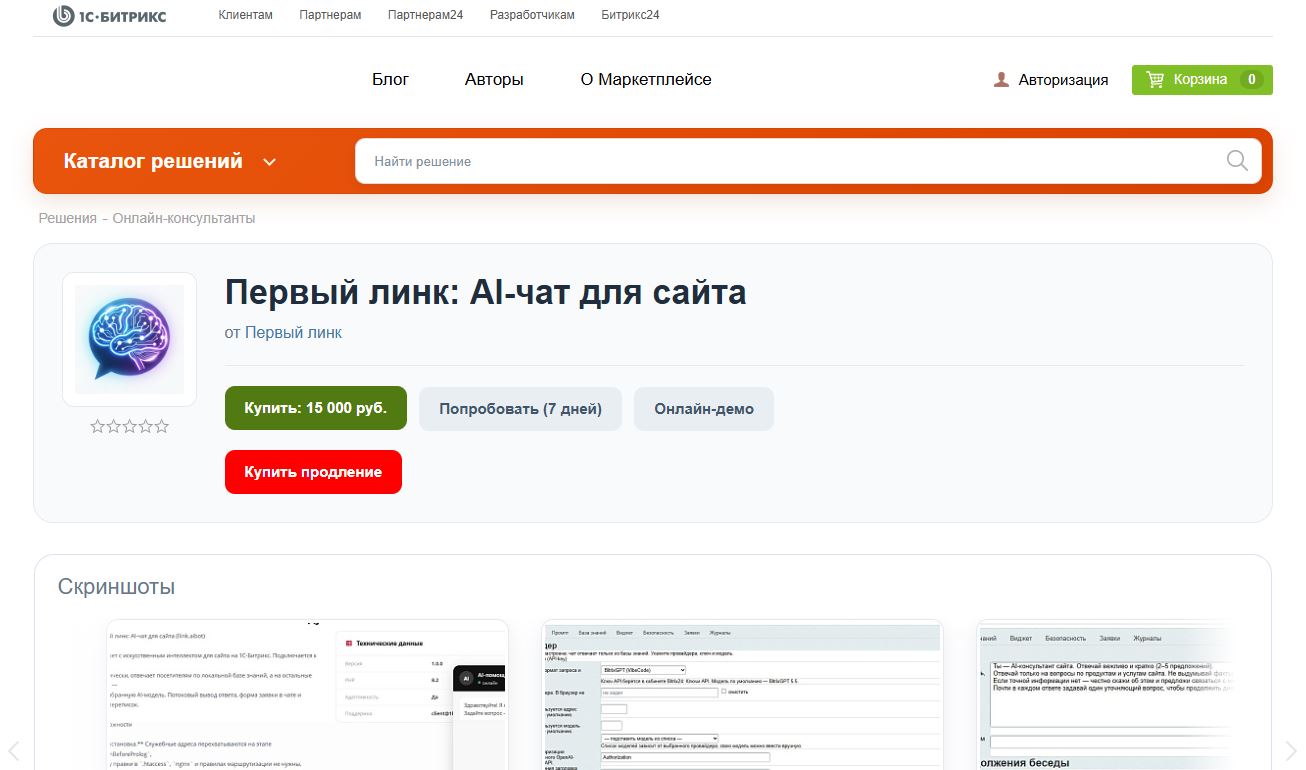Click the Онлайн-консультанты breadcrumb link

point(184,218)
